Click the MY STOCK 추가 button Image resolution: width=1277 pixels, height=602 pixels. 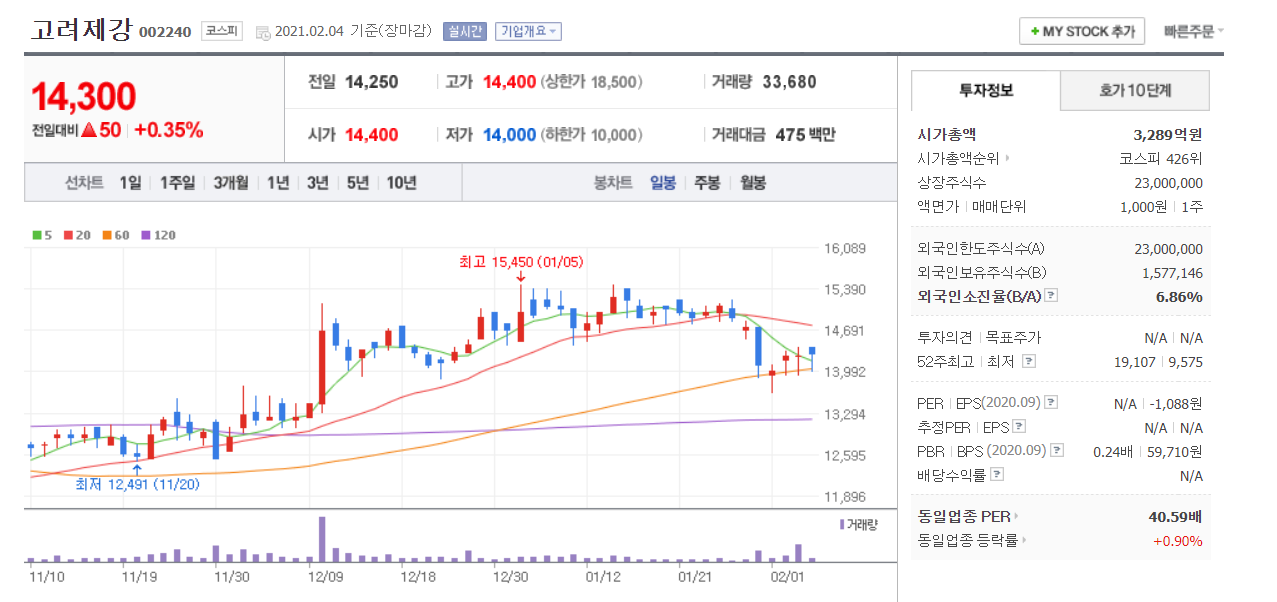[x=1081, y=31]
